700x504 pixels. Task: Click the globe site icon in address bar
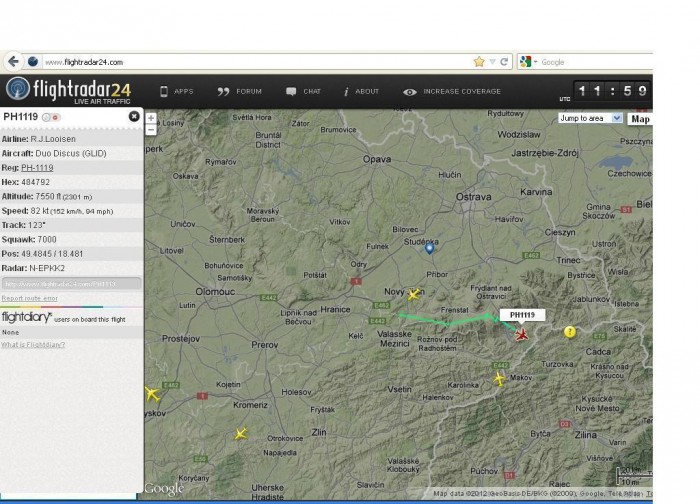click(33, 62)
